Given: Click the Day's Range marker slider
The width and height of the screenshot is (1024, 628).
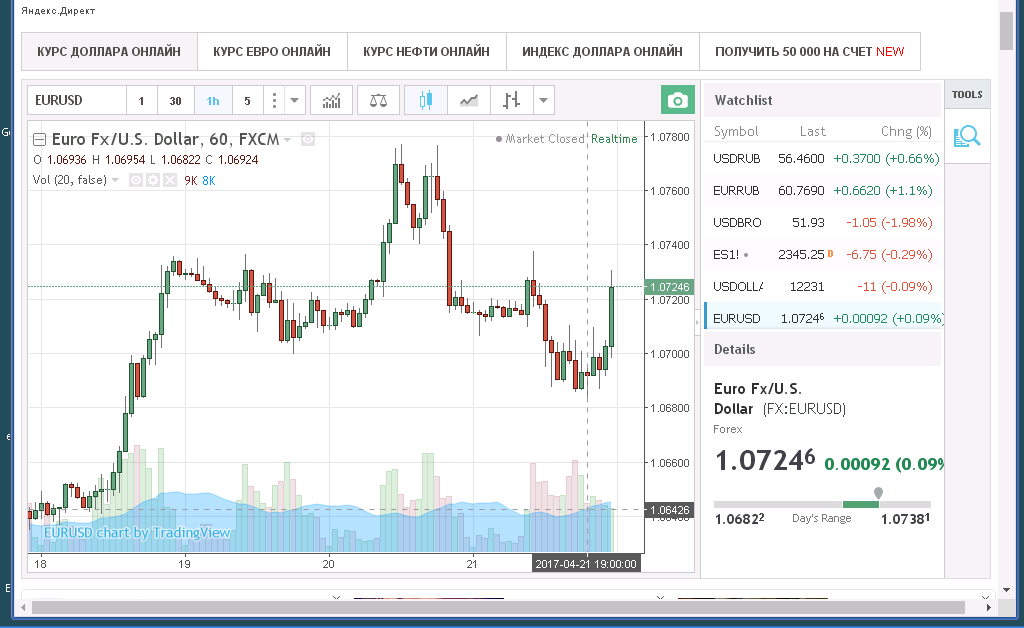Looking at the screenshot, I should pos(878,493).
